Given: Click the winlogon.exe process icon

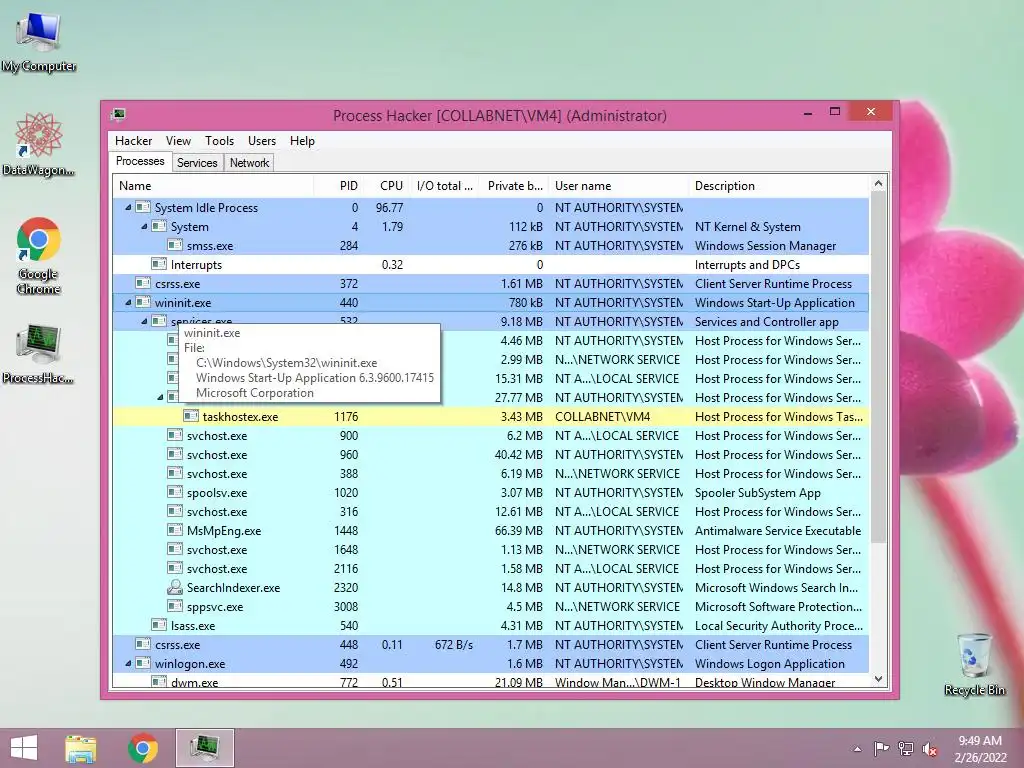Looking at the screenshot, I should 143,664.
